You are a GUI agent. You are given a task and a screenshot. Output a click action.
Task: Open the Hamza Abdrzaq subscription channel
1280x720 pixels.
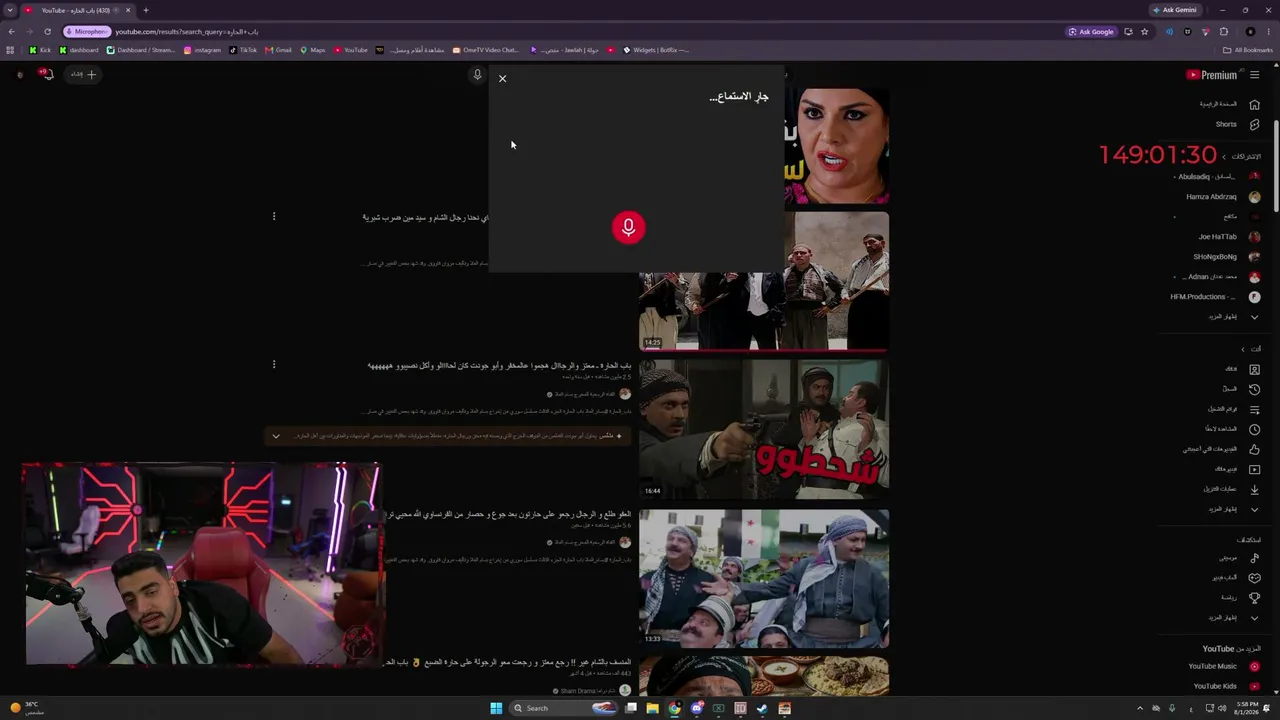tap(1222, 197)
